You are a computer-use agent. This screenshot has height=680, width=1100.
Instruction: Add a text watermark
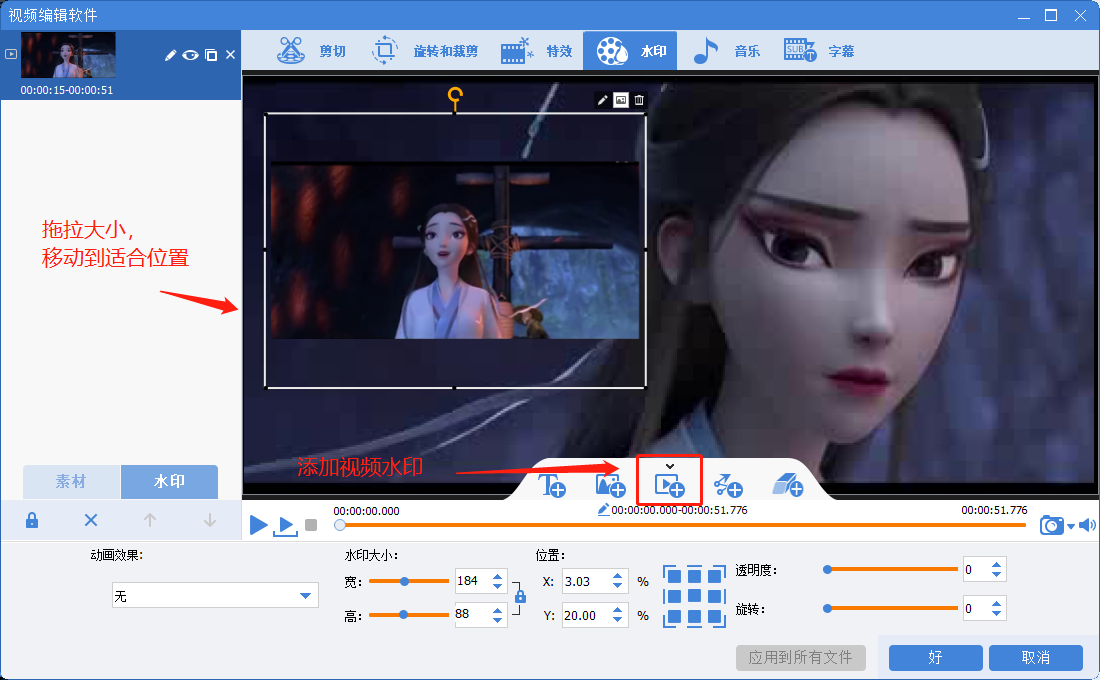click(551, 485)
